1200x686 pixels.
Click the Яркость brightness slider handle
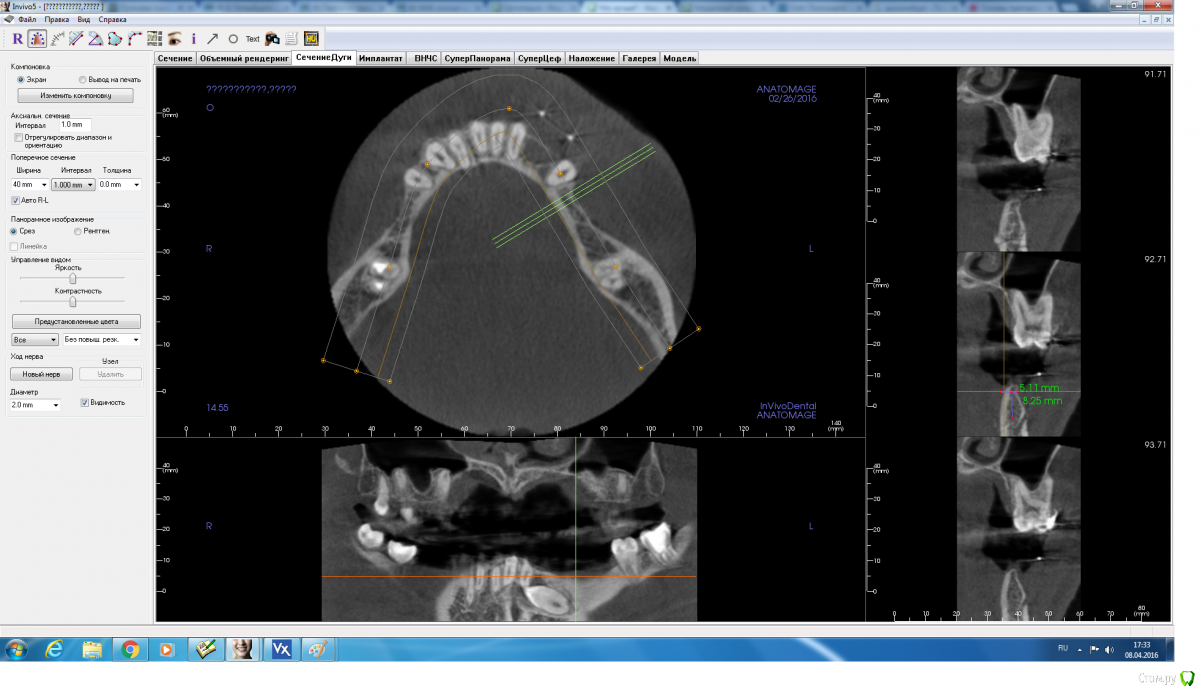(x=72, y=279)
